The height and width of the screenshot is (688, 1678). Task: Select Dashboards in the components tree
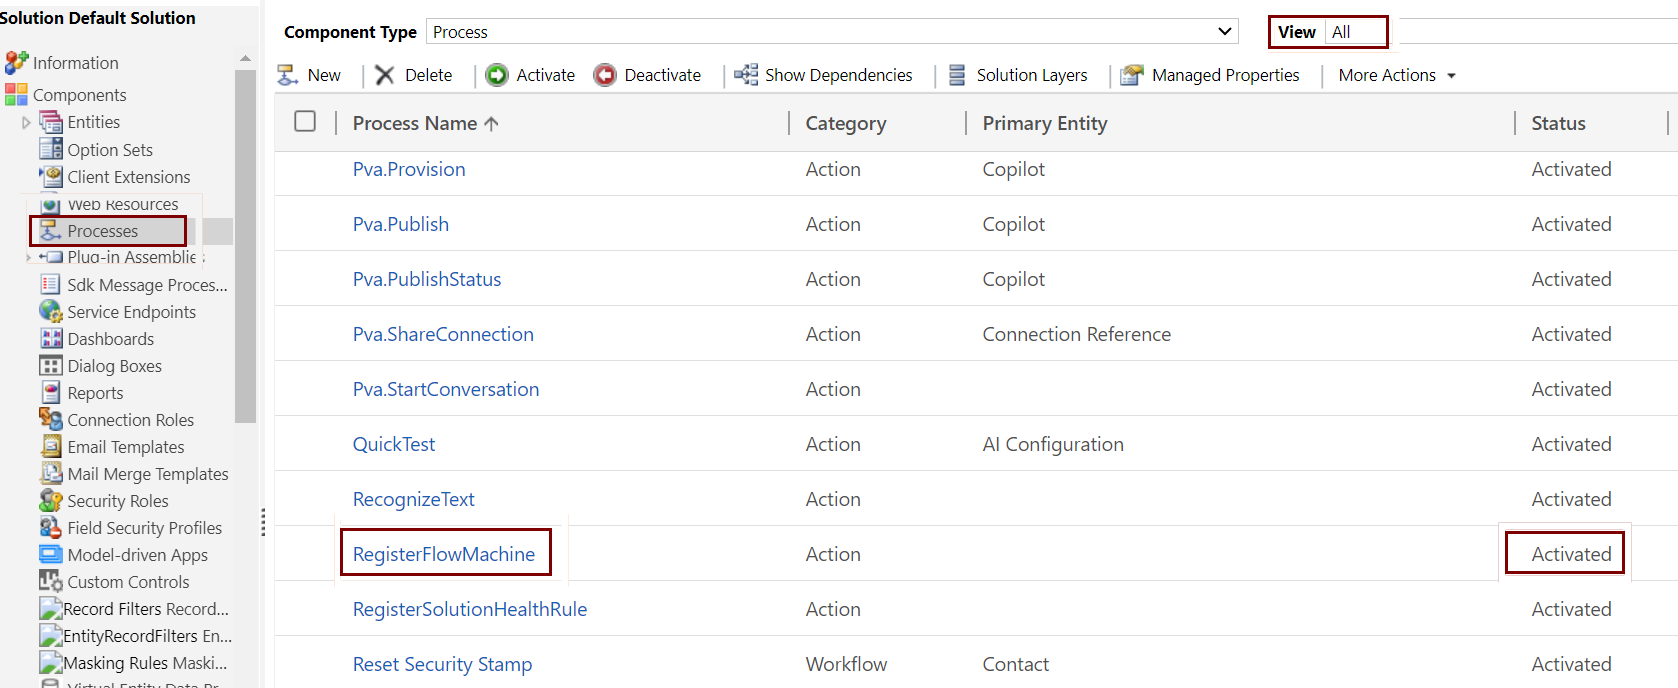pos(110,339)
